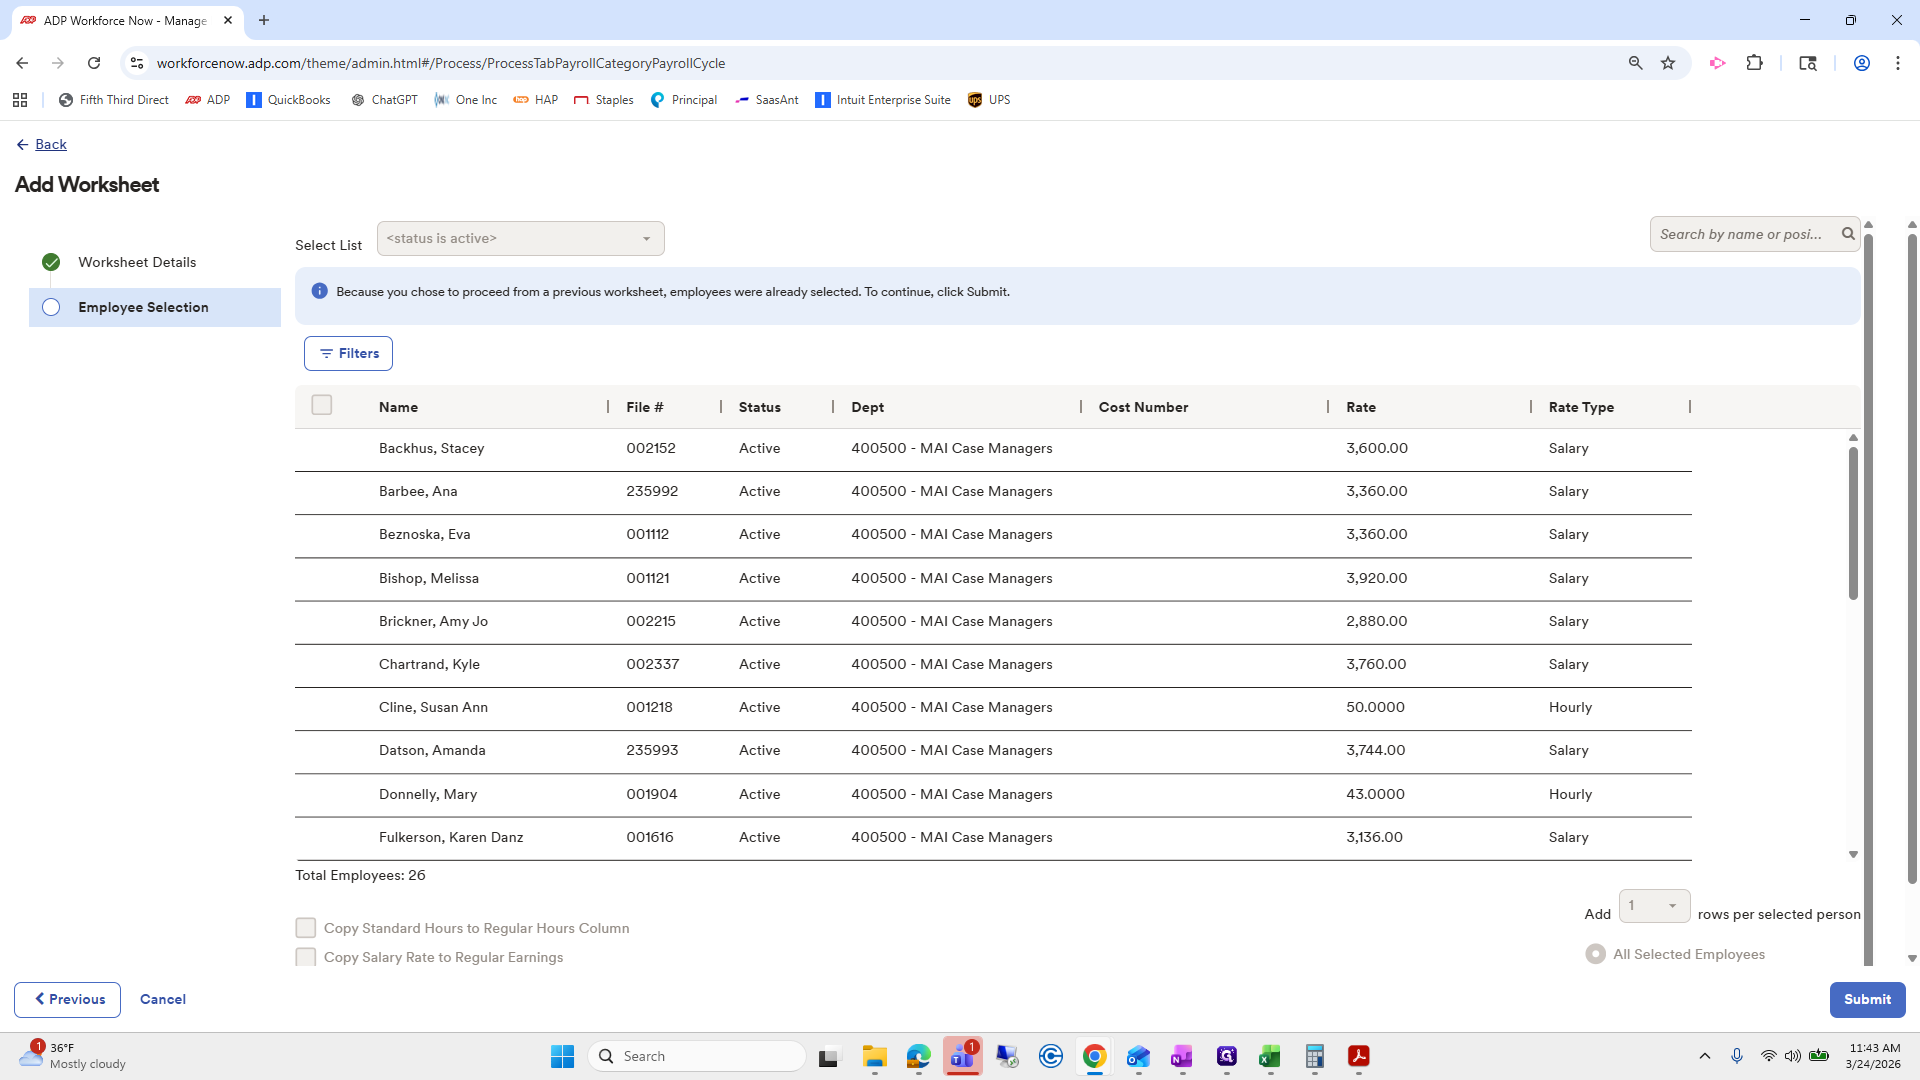Open the rows per selected person dropdown

[1654, 906]
